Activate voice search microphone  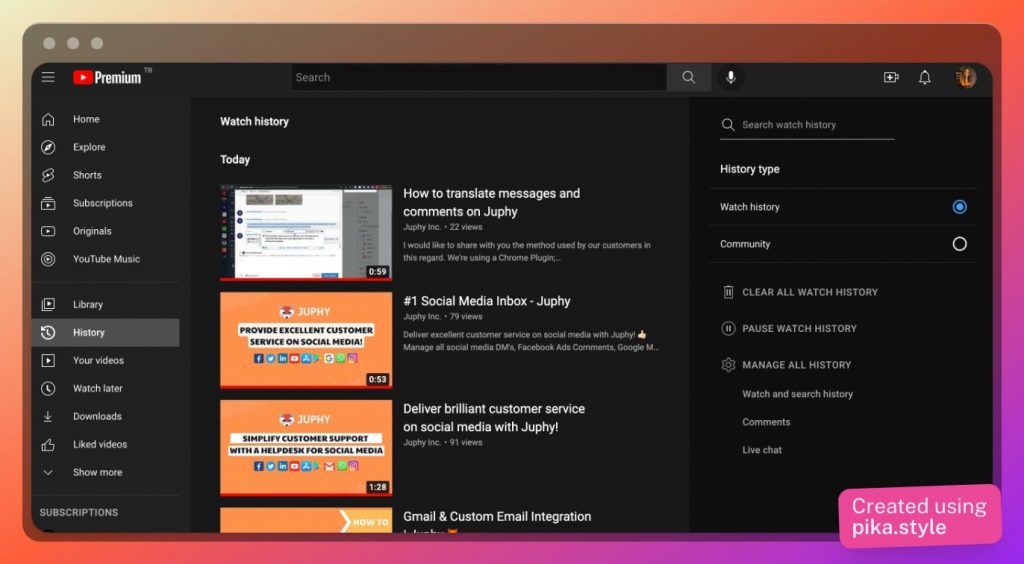pyautogui.click(x=731, y=77)
